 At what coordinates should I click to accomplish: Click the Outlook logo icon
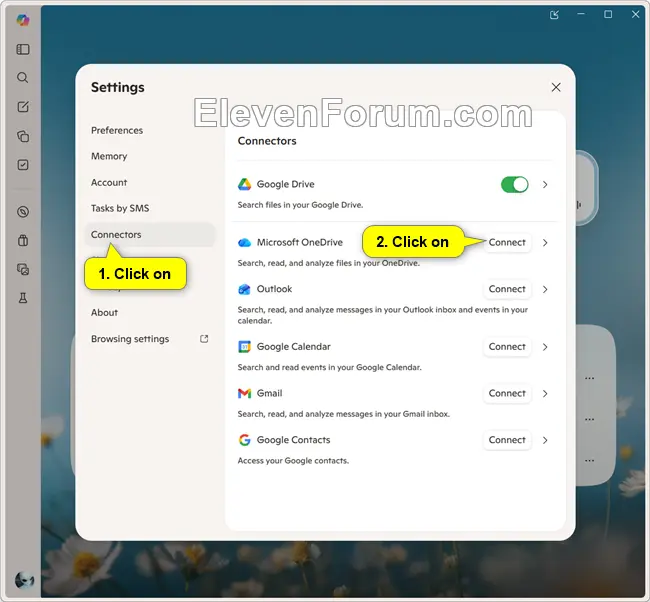click(245, 289)
